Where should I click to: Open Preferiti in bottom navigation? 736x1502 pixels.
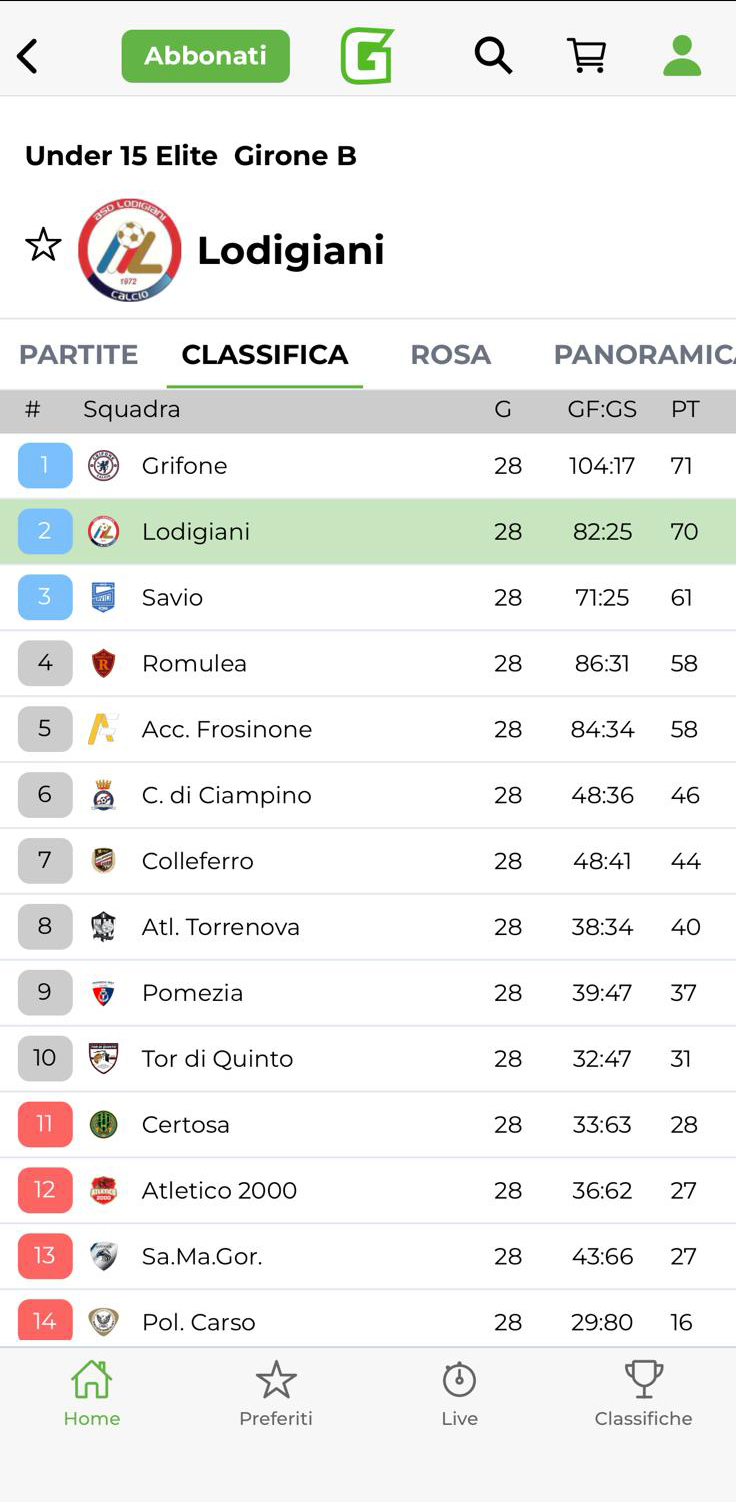pyautogui.click(x=276, y=1393)
